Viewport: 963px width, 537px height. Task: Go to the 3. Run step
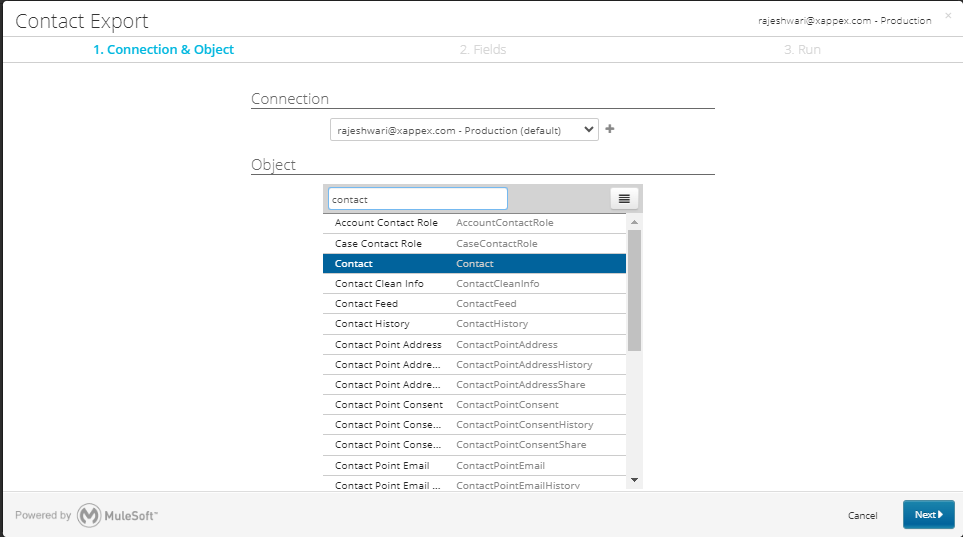click(x=802, y=50)
